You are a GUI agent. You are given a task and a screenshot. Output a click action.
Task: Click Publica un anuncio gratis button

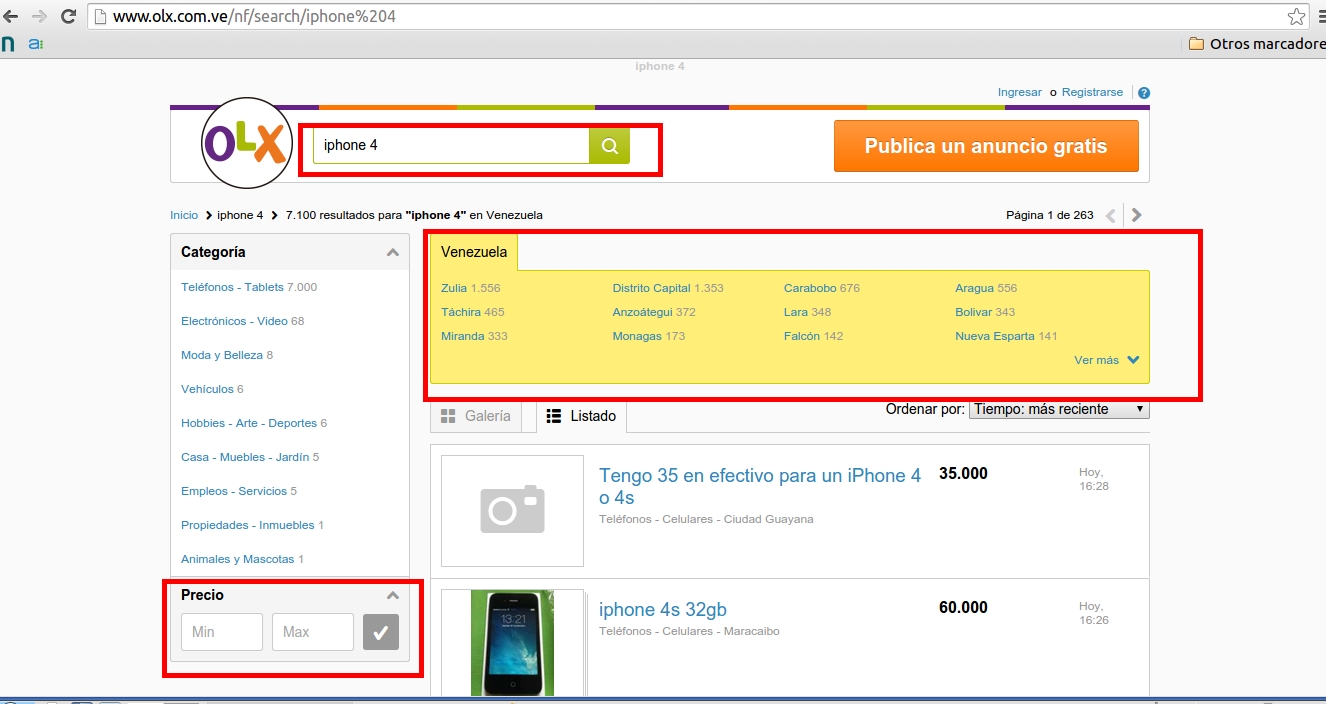pyautogui.click(x=986, y=146)
